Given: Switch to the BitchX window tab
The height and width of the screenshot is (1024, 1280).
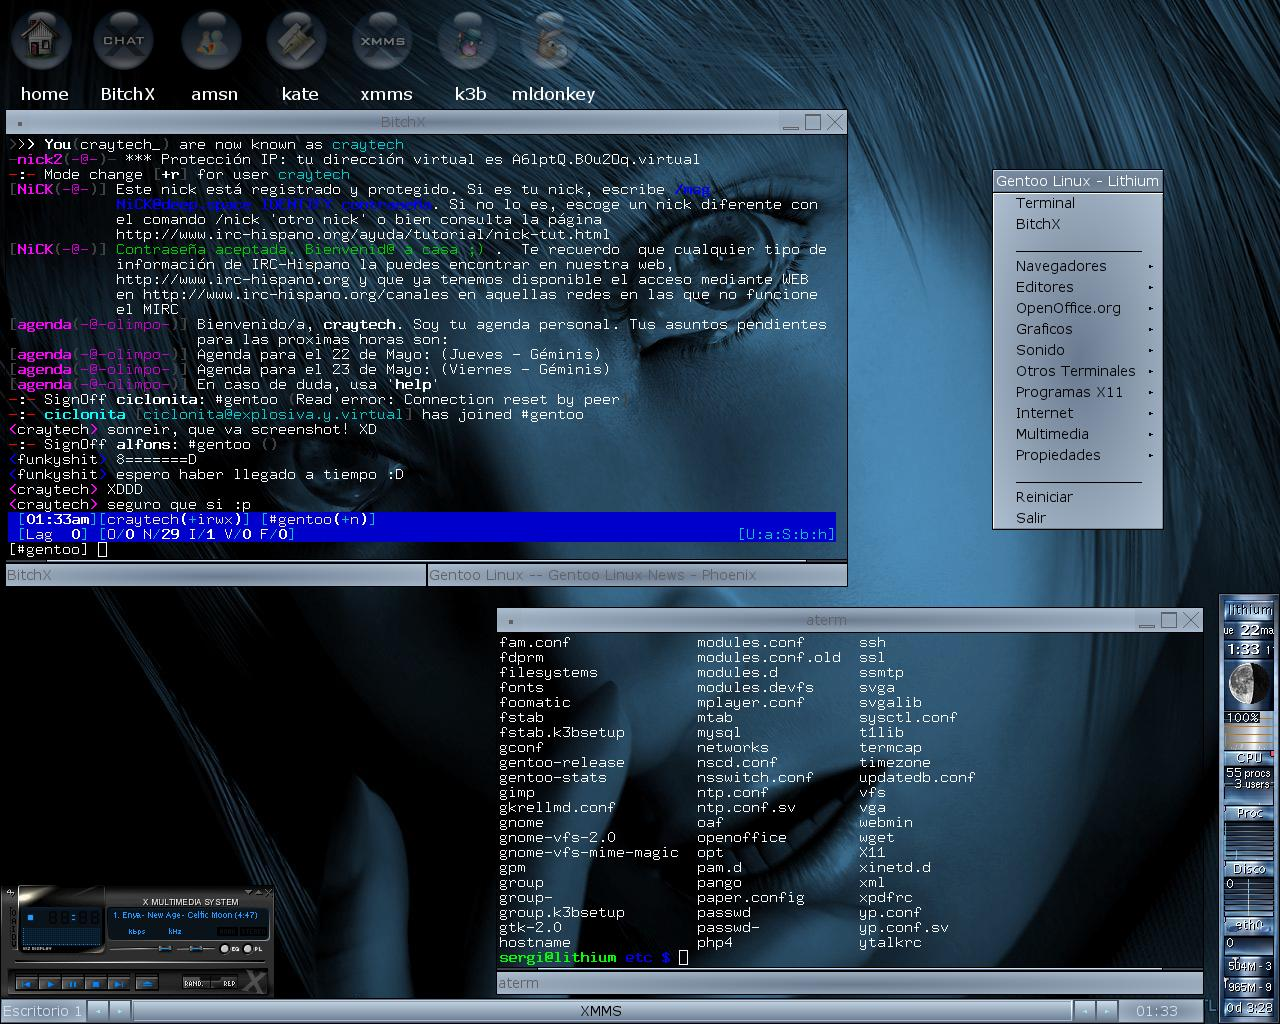Looking at the screenshot, I should click(x=216, y=575).
